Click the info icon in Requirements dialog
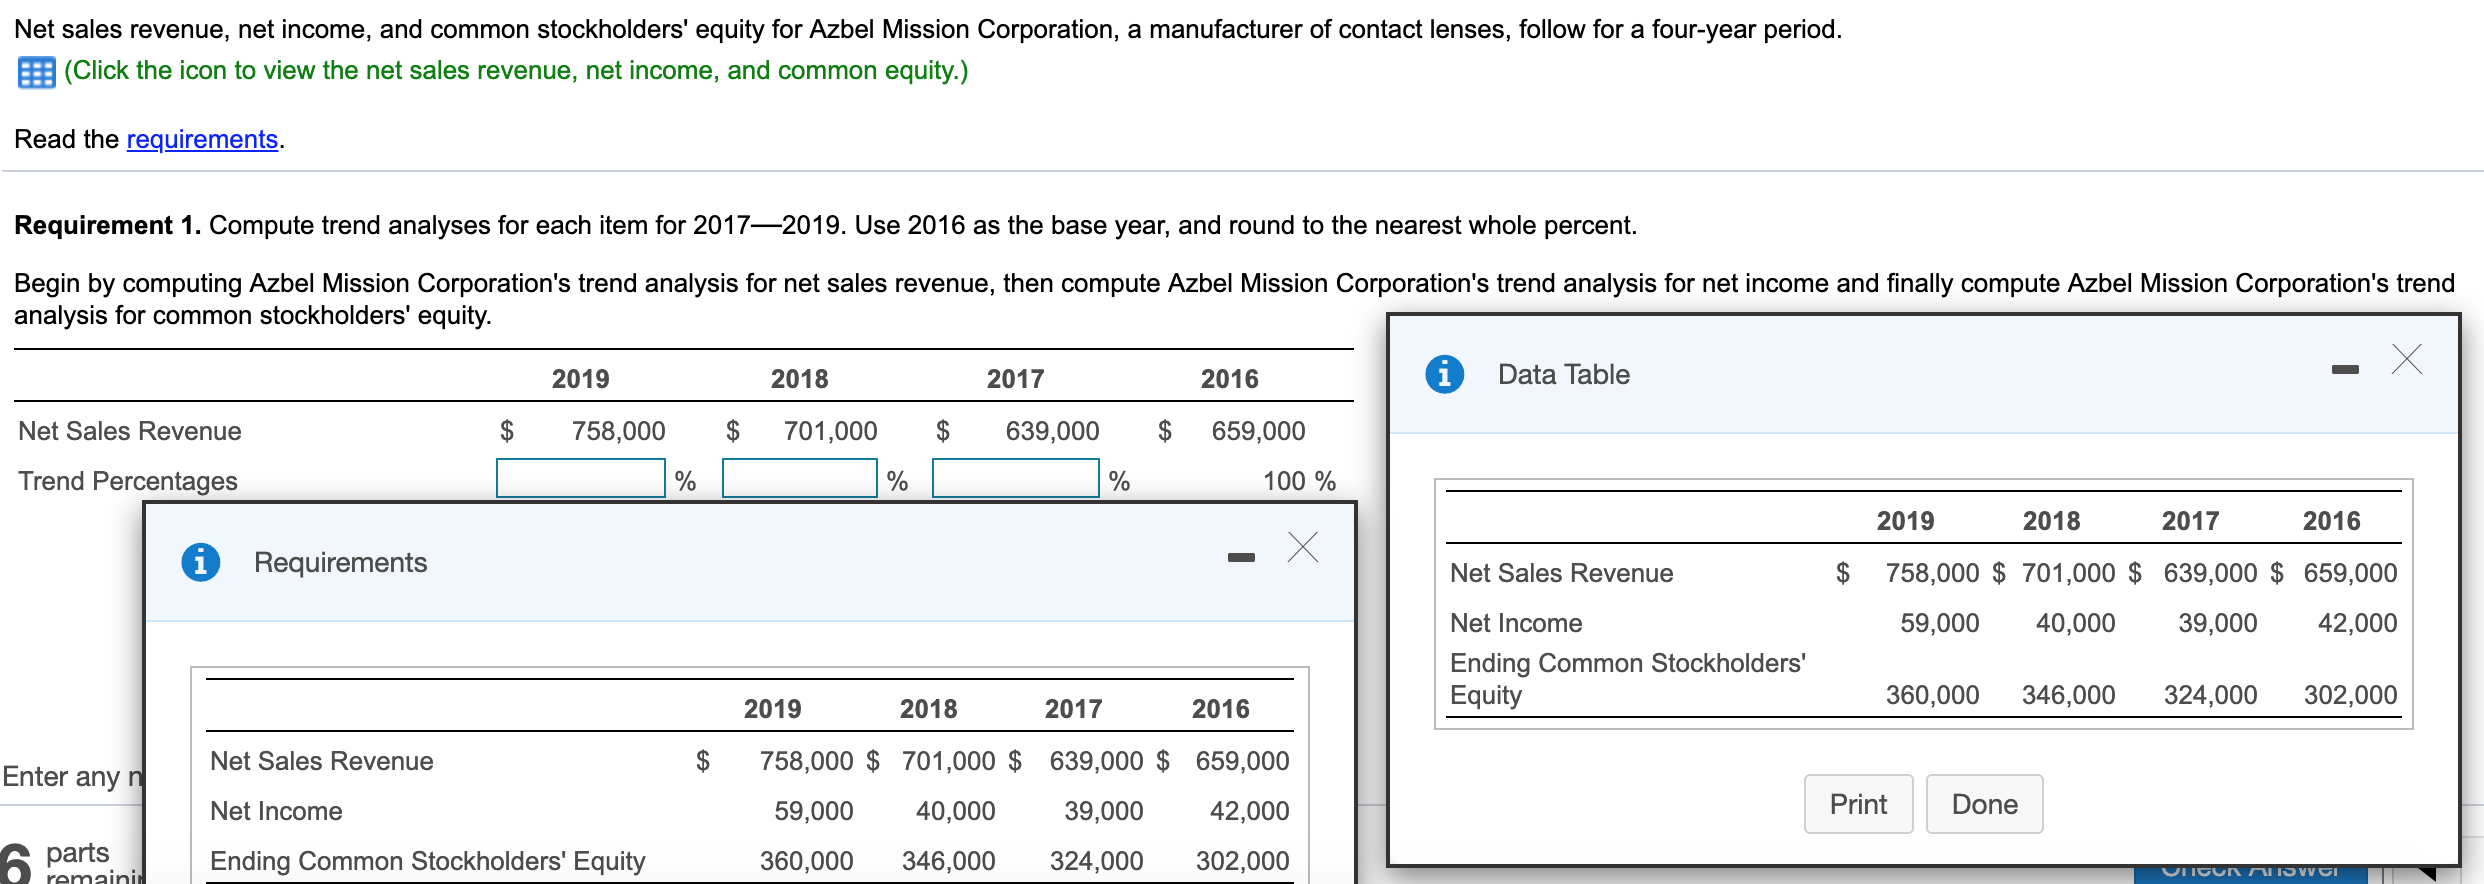 (x=200, y=562)
